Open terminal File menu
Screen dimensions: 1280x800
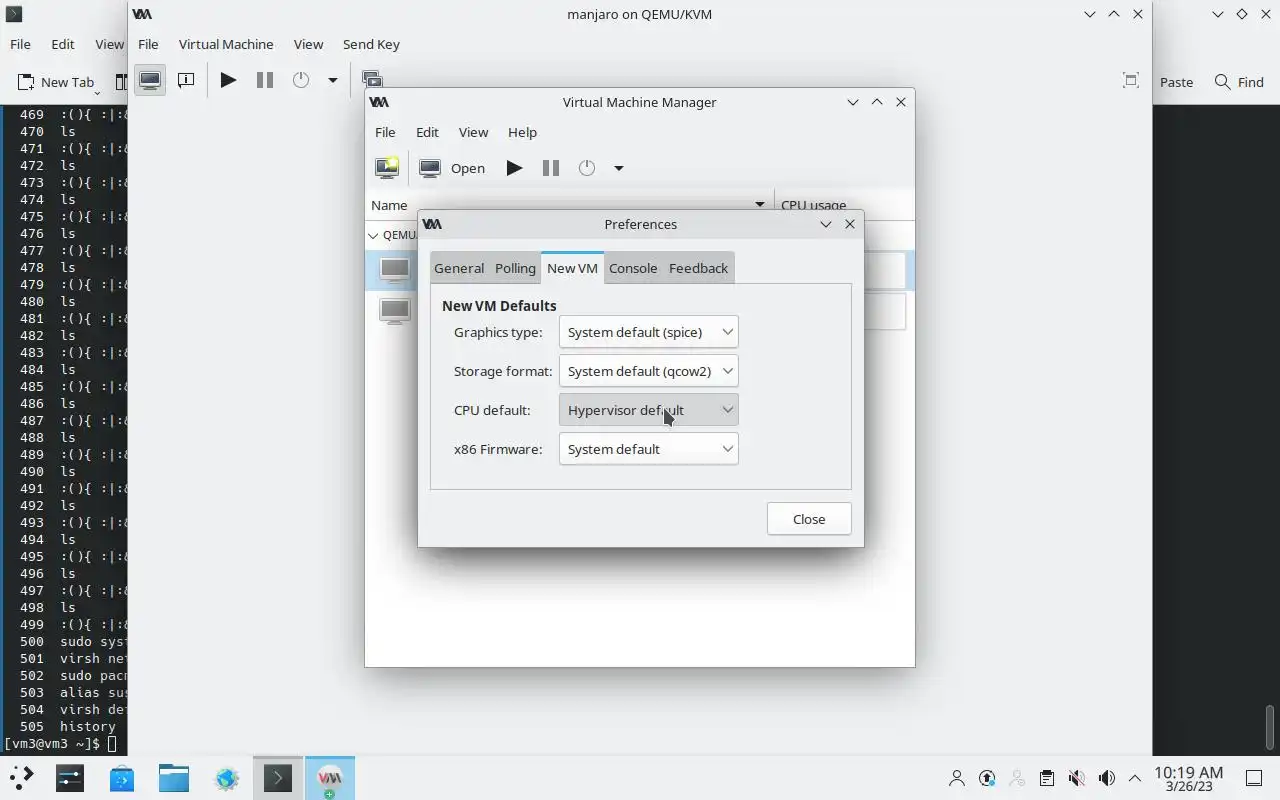pyautogui.click(x=20, y=44)
